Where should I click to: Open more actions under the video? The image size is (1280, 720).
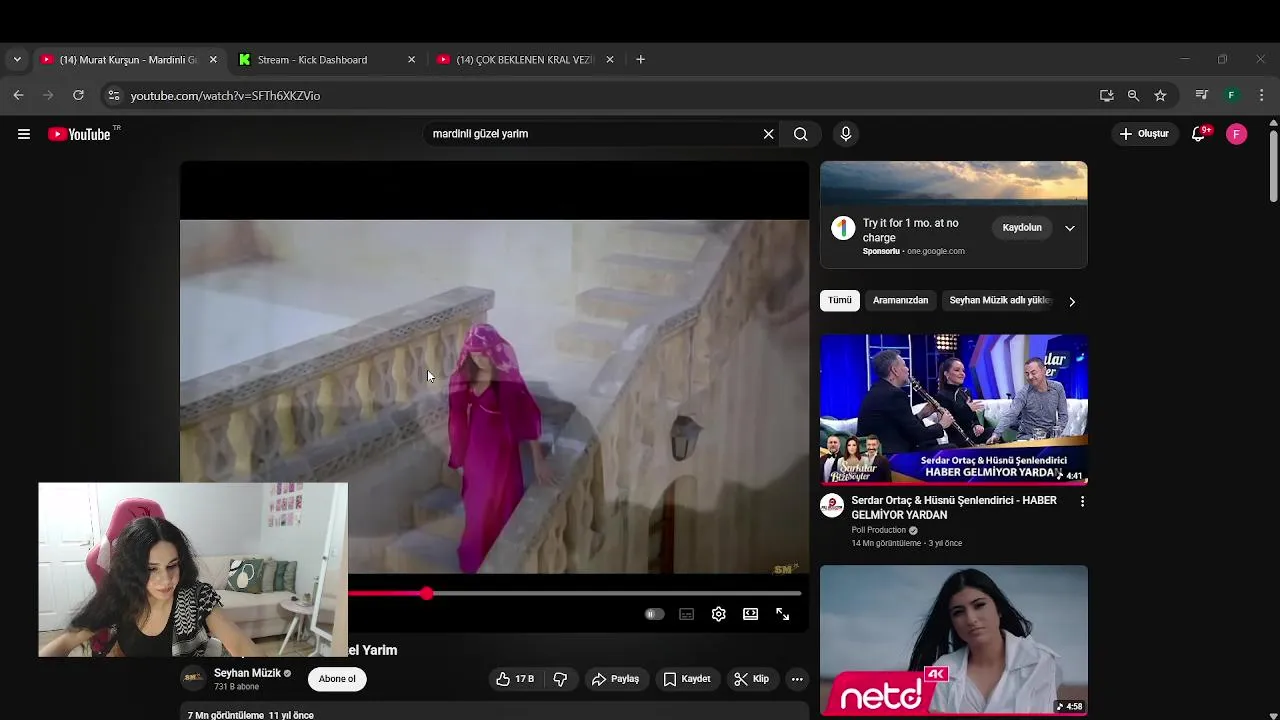(x=797, y=679)
